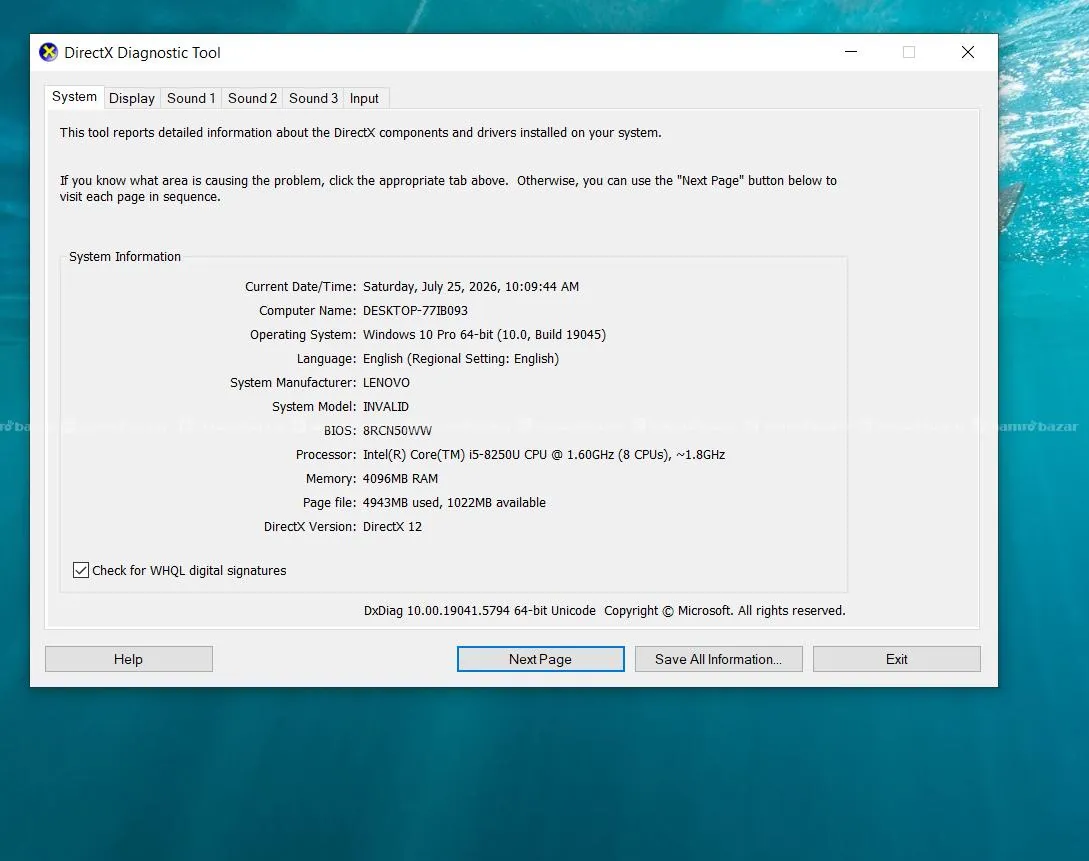Click Windows 10 Pro 64-bit value

[x=484, y=335]
